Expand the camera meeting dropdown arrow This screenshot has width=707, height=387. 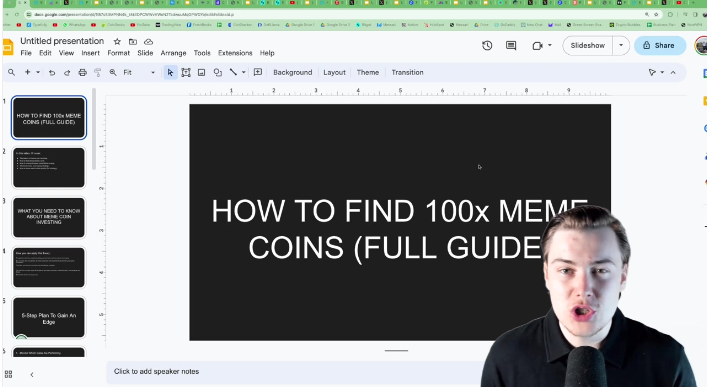coord(550,46)
